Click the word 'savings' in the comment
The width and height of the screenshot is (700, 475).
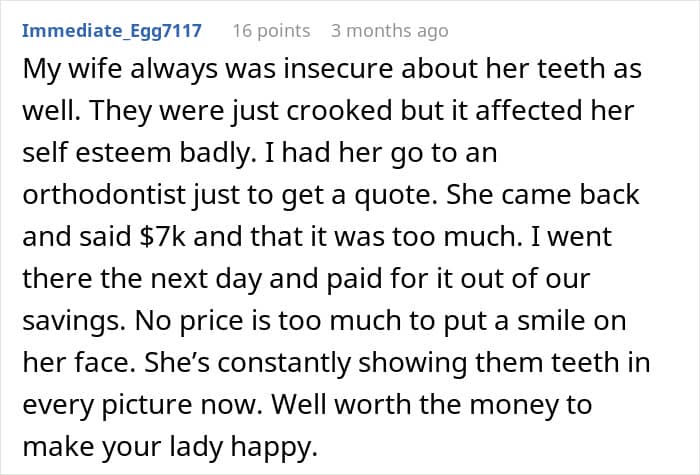pos(71,321)
